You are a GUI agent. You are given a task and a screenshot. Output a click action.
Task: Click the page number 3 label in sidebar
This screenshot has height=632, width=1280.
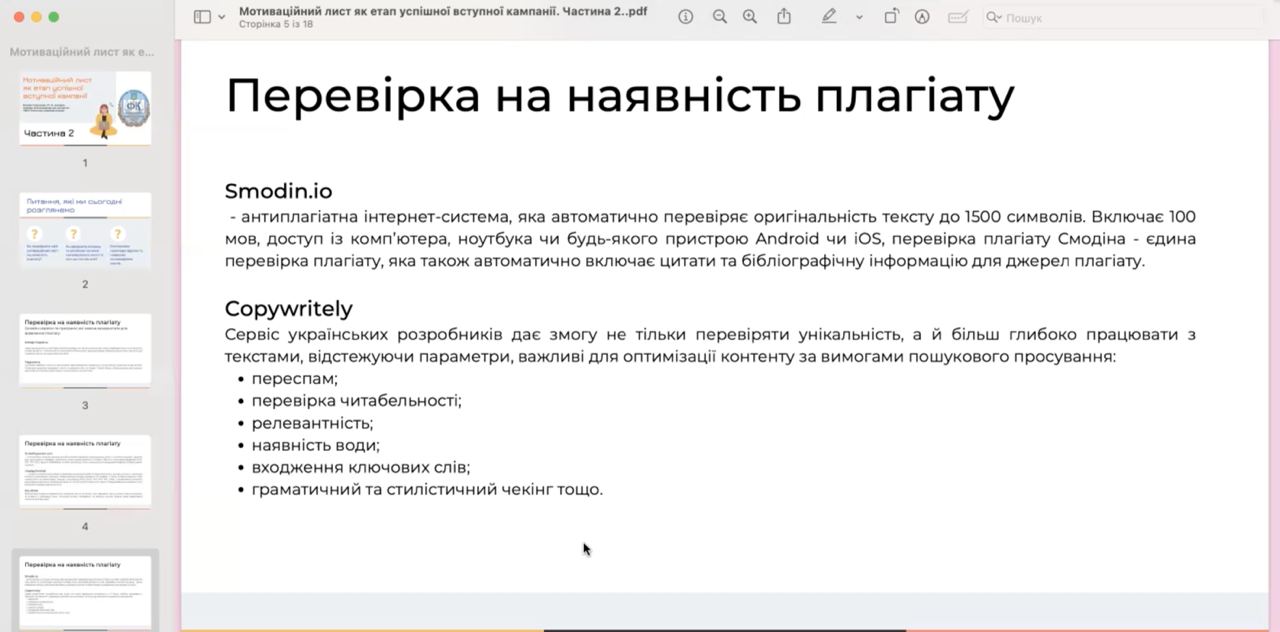tap(85, 405)
